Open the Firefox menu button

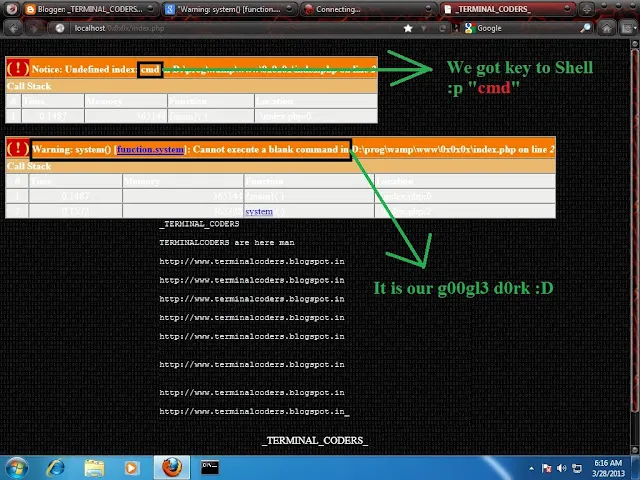pyautogui.click(x=12, y=9)
